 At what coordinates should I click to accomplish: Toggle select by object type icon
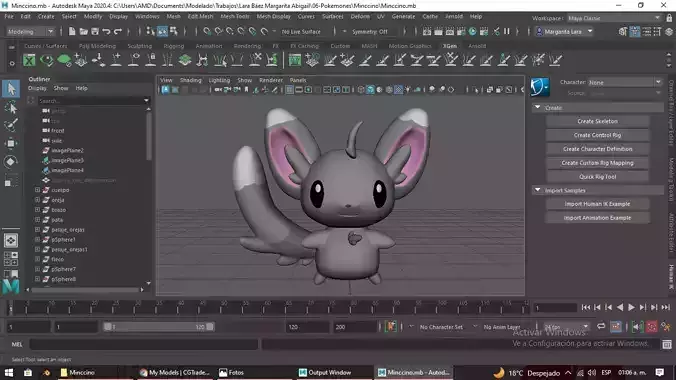click(163, 31)
